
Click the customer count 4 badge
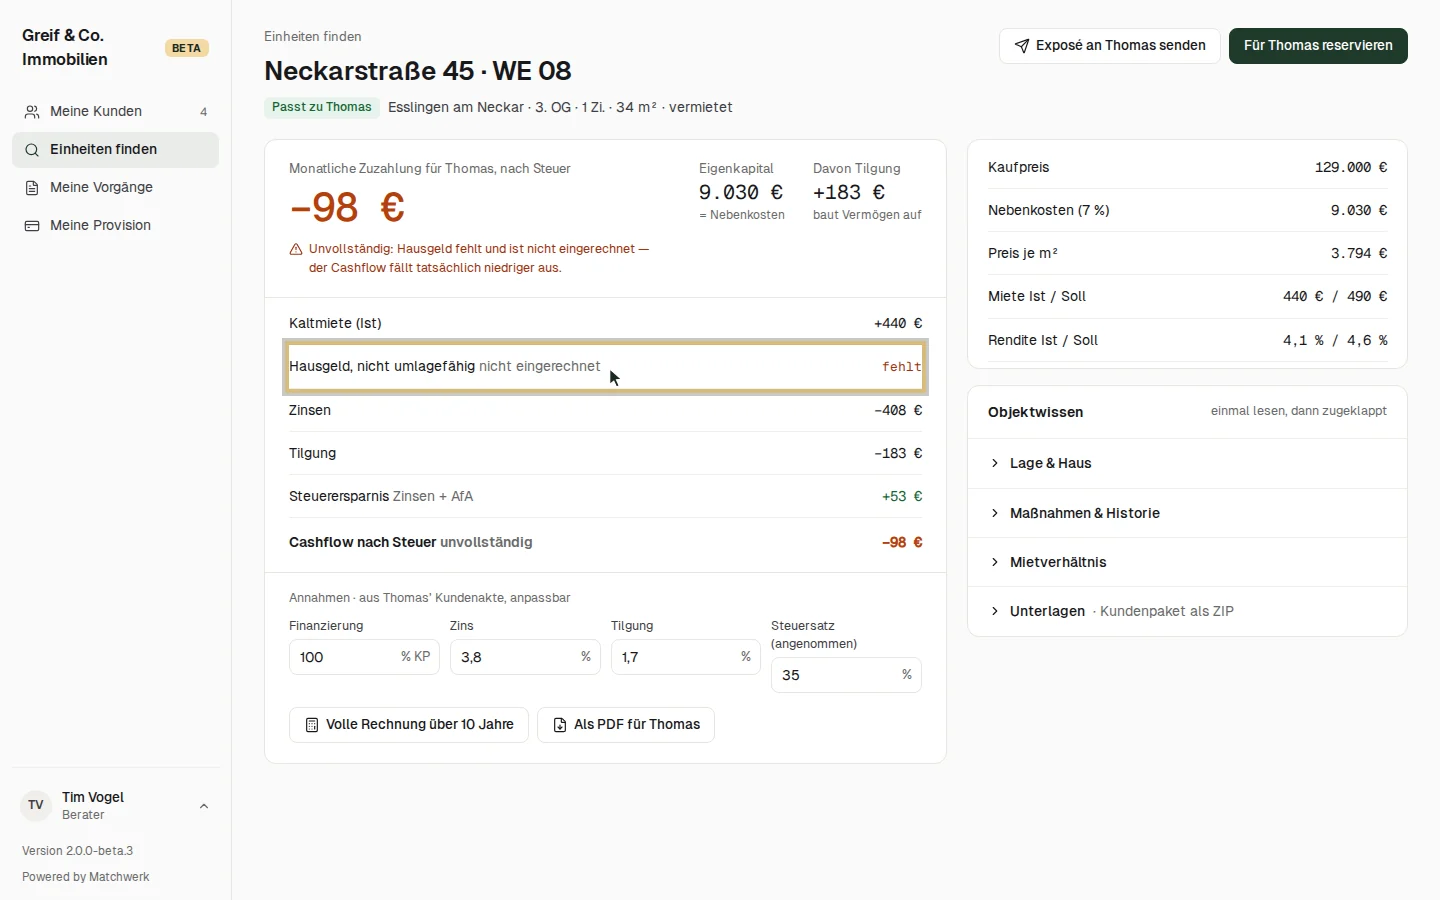(x=204, y=112)
